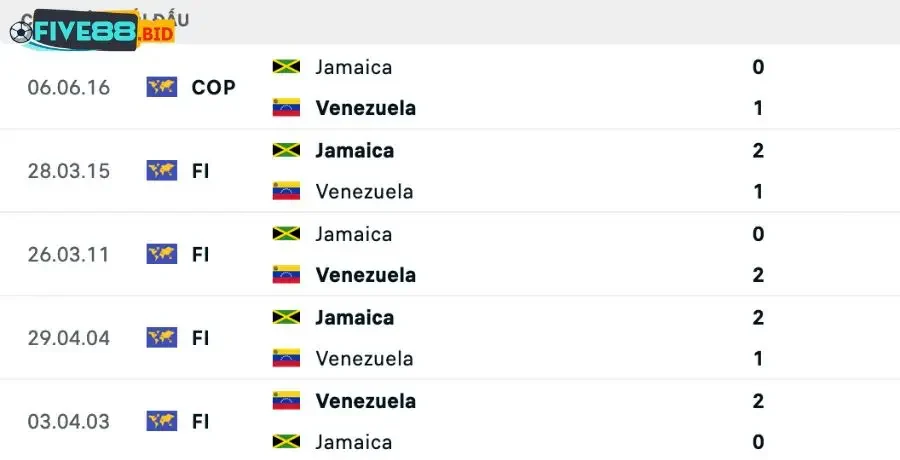This screenshot has height=460, width=900.
Task: Click world map icon beside 29.04.04
Action: click(x=161, y=338)
